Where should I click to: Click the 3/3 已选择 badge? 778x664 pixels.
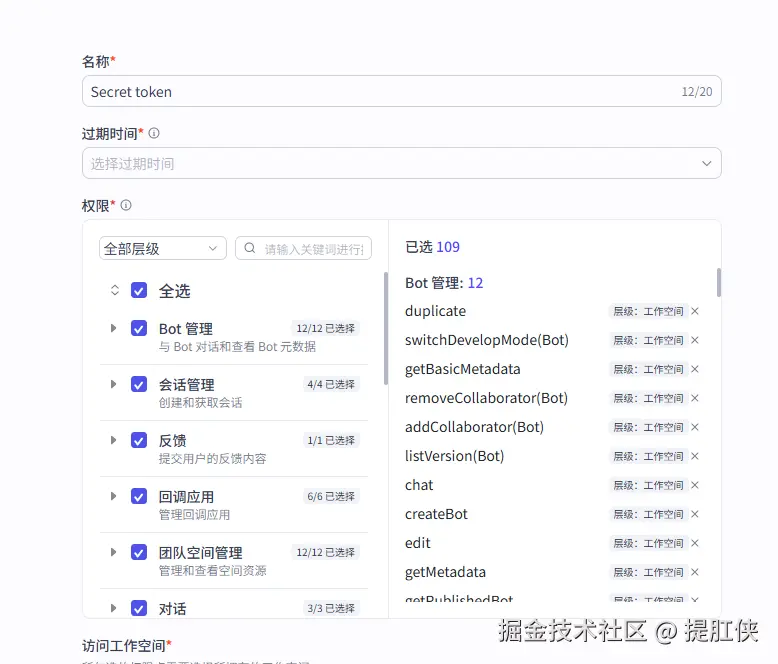click(331, 608)
